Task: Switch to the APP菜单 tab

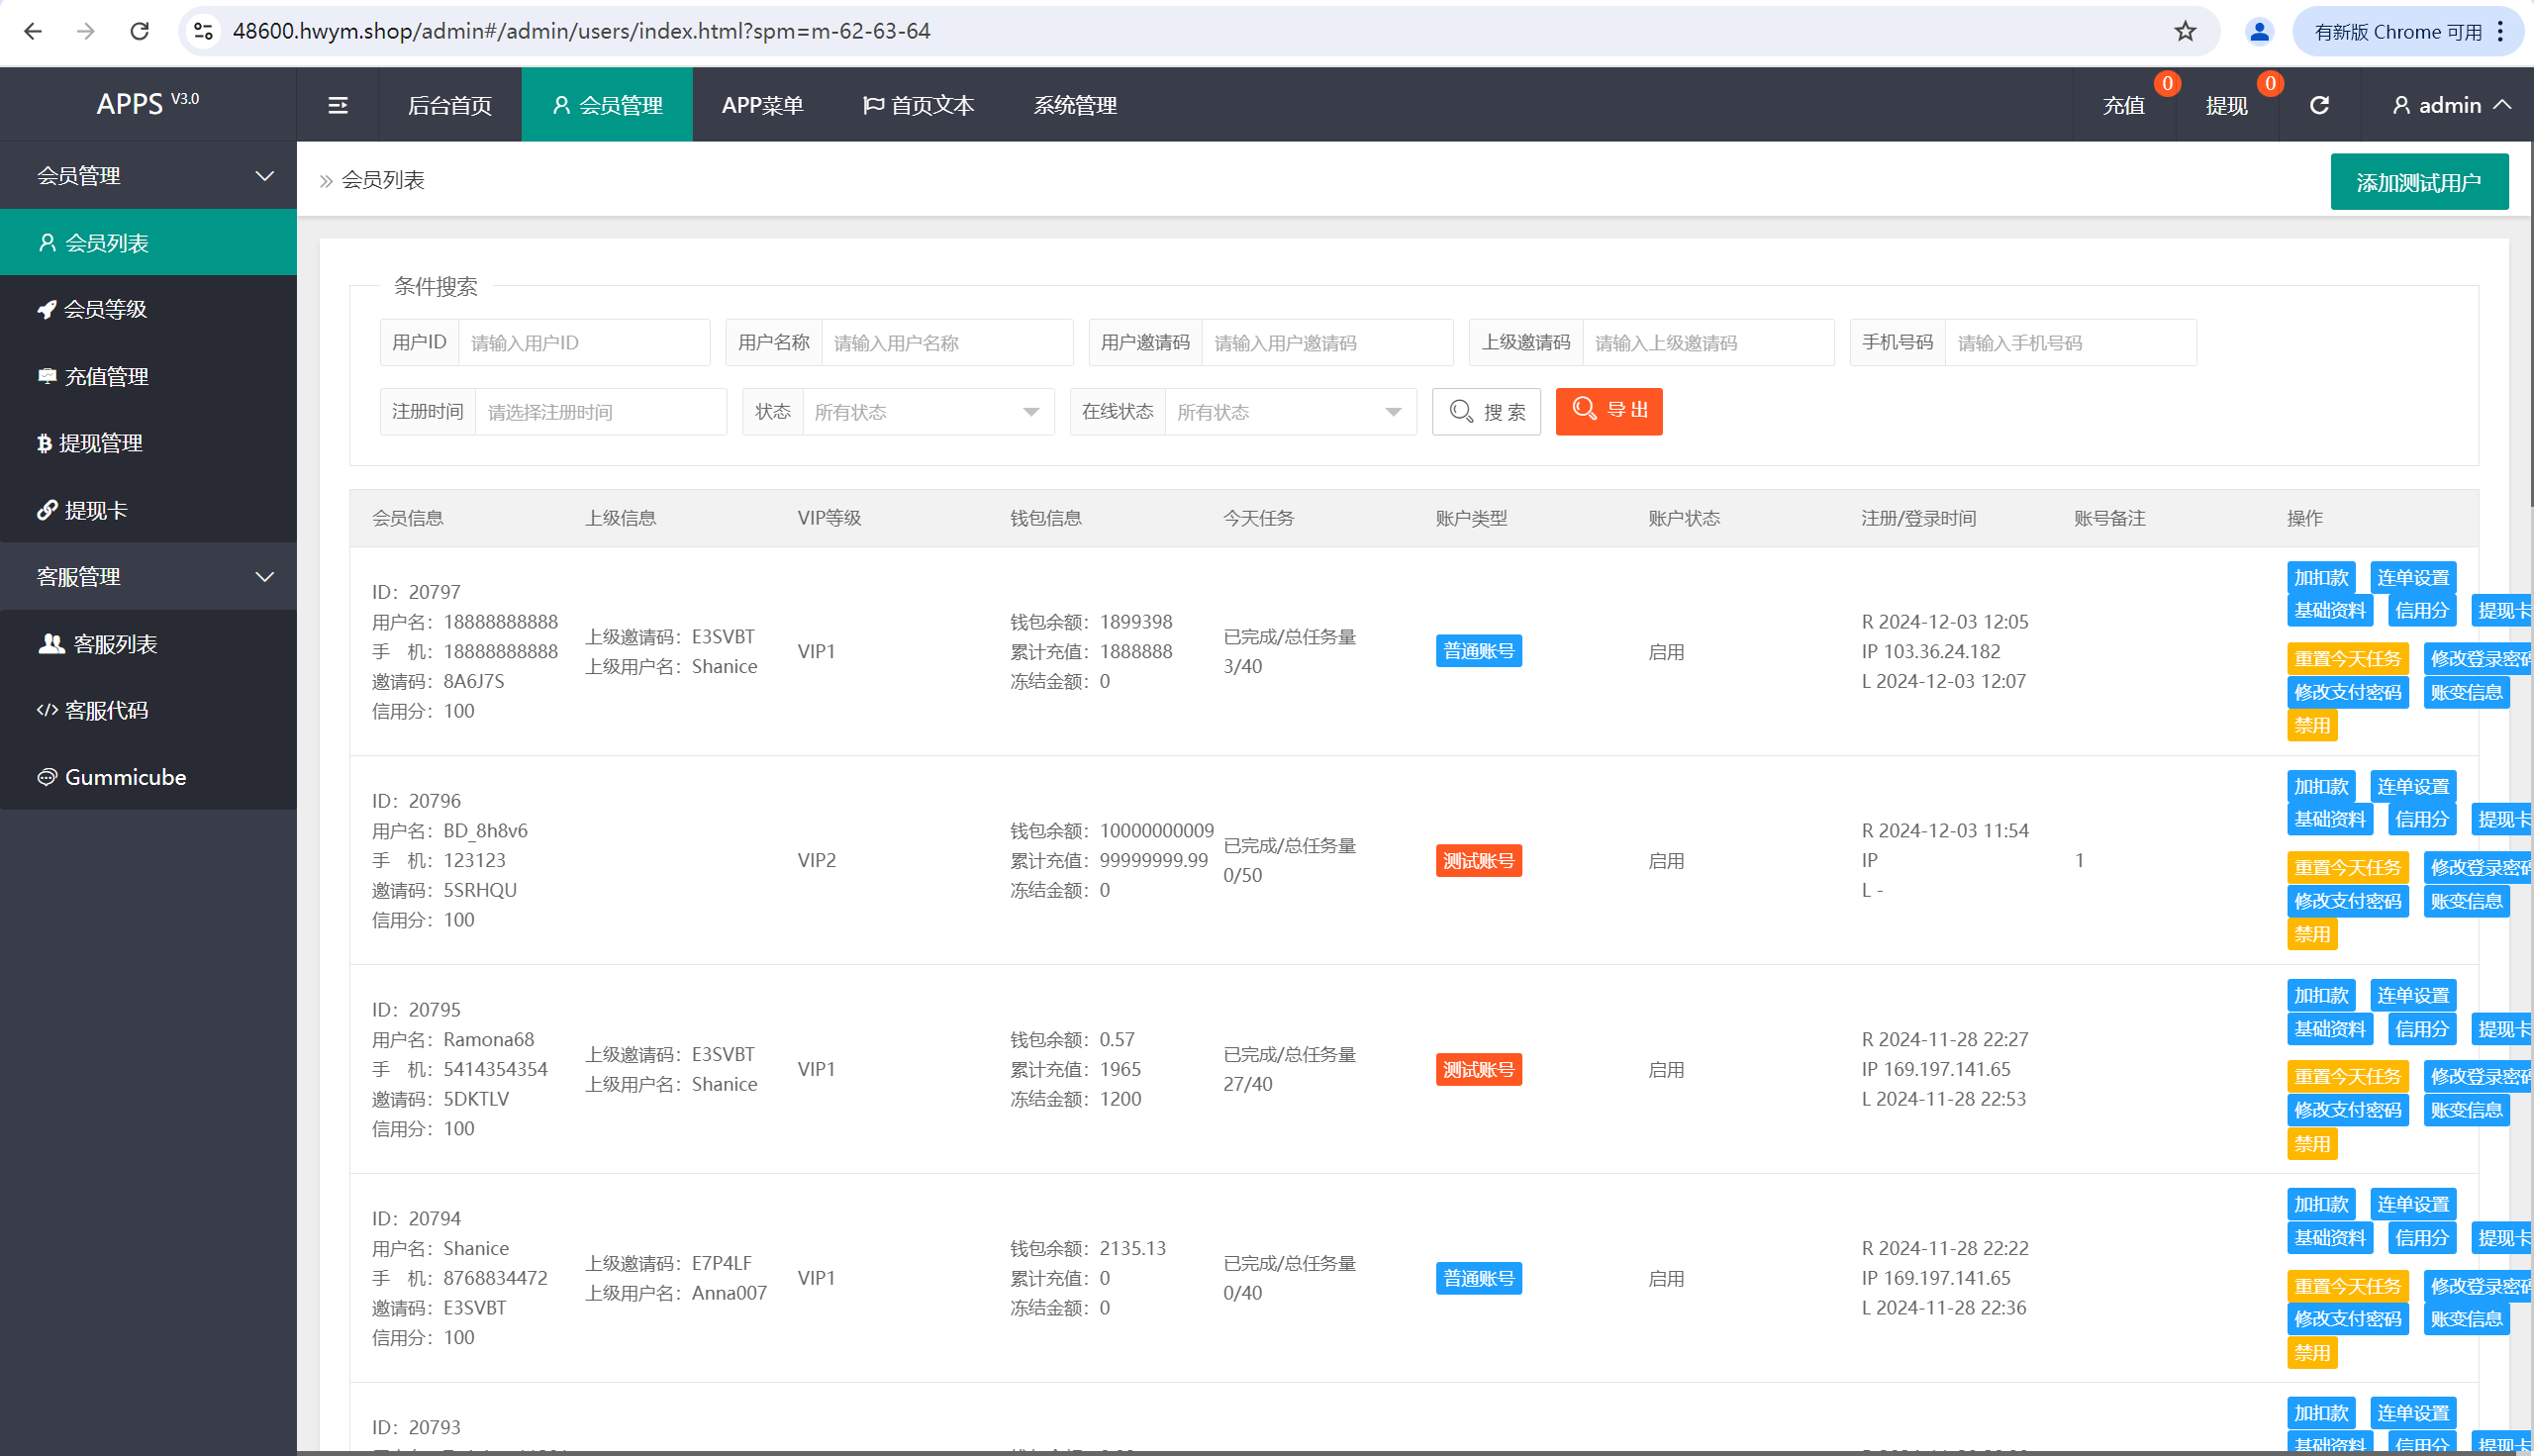Action: pyautogui.click(x=762, y=105)
